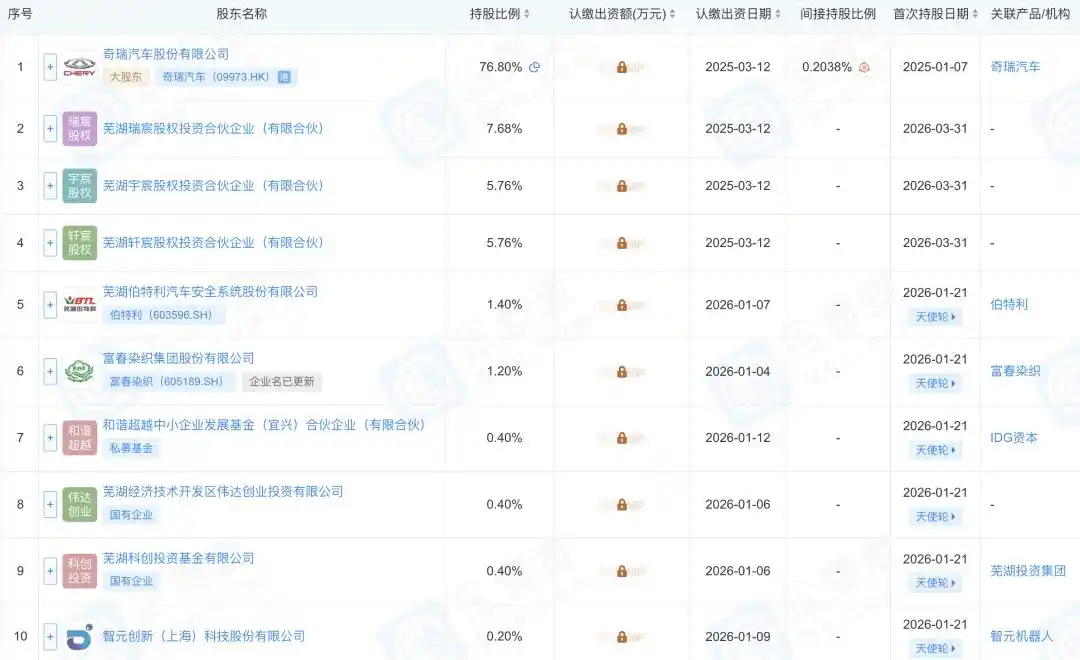1080x660 pixels.
Task: Click the 大股东 tag
Action: point(126,77)
